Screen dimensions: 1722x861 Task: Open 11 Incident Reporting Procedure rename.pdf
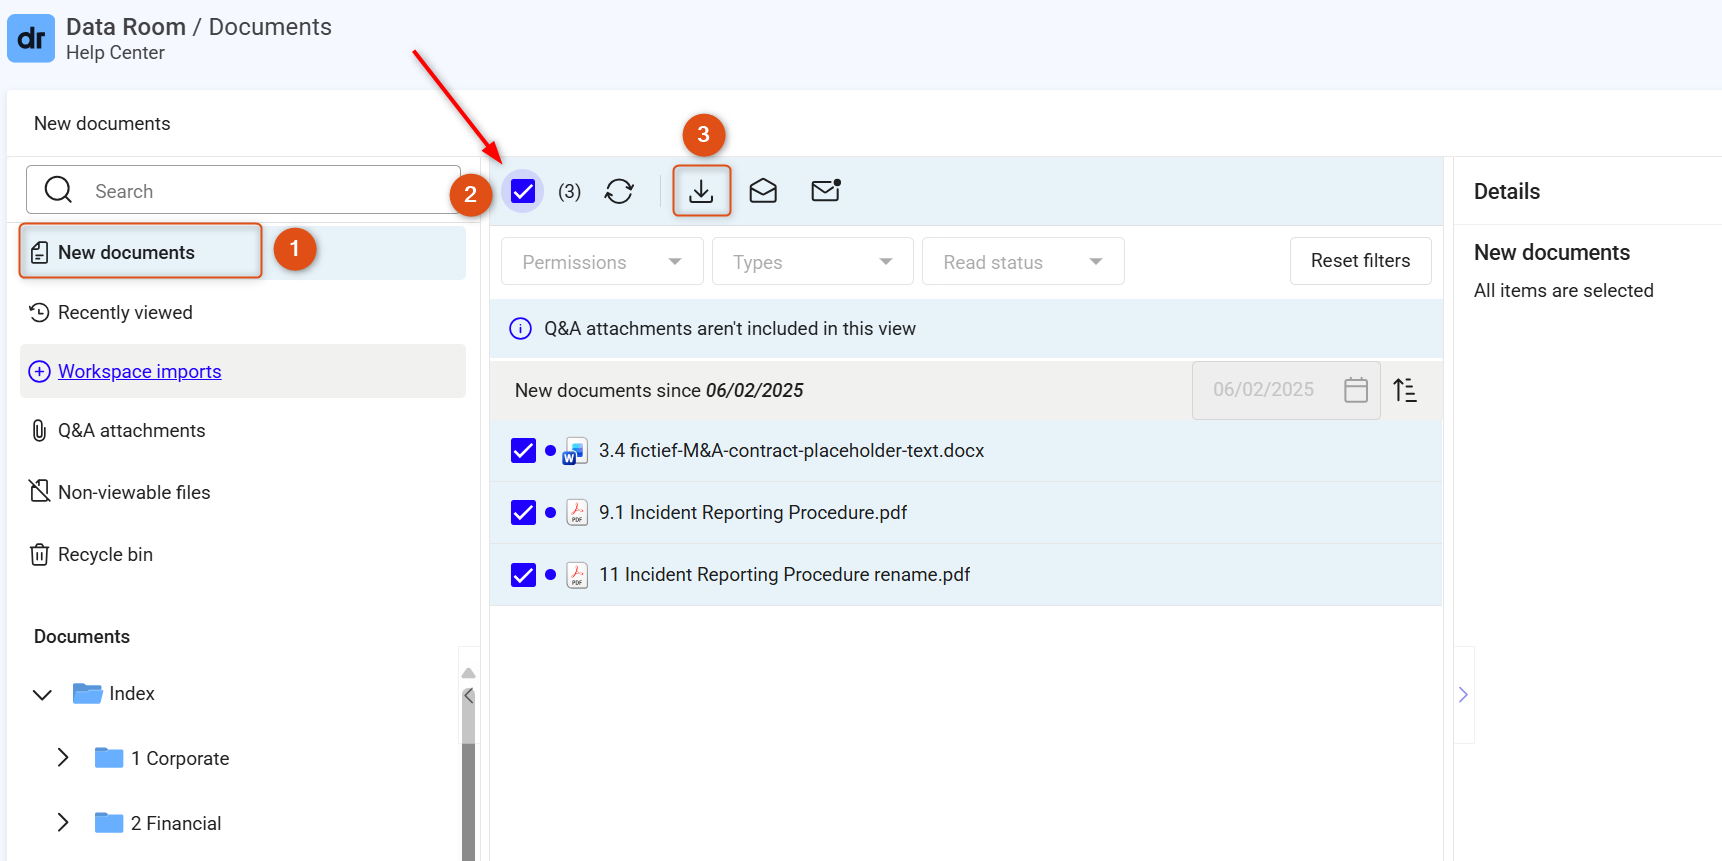click(784, 575)
